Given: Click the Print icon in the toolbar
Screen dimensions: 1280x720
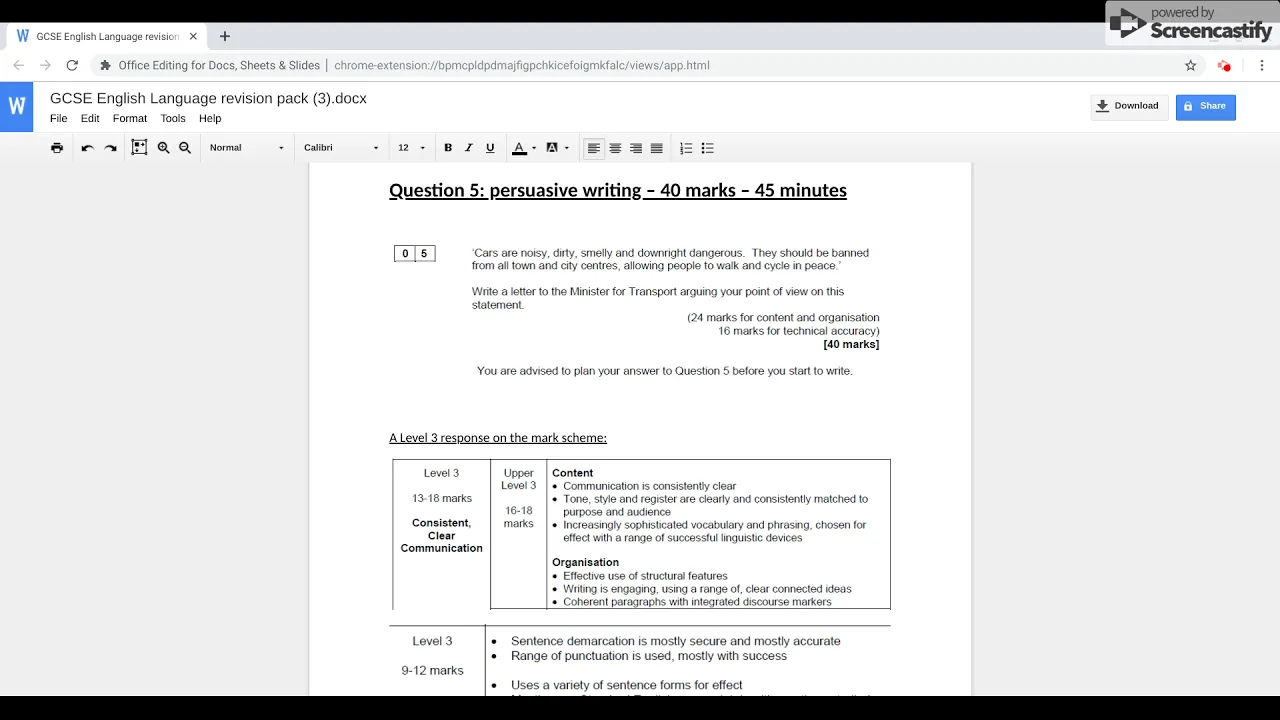Looking at the screenshot, I should tap(57, 148).
